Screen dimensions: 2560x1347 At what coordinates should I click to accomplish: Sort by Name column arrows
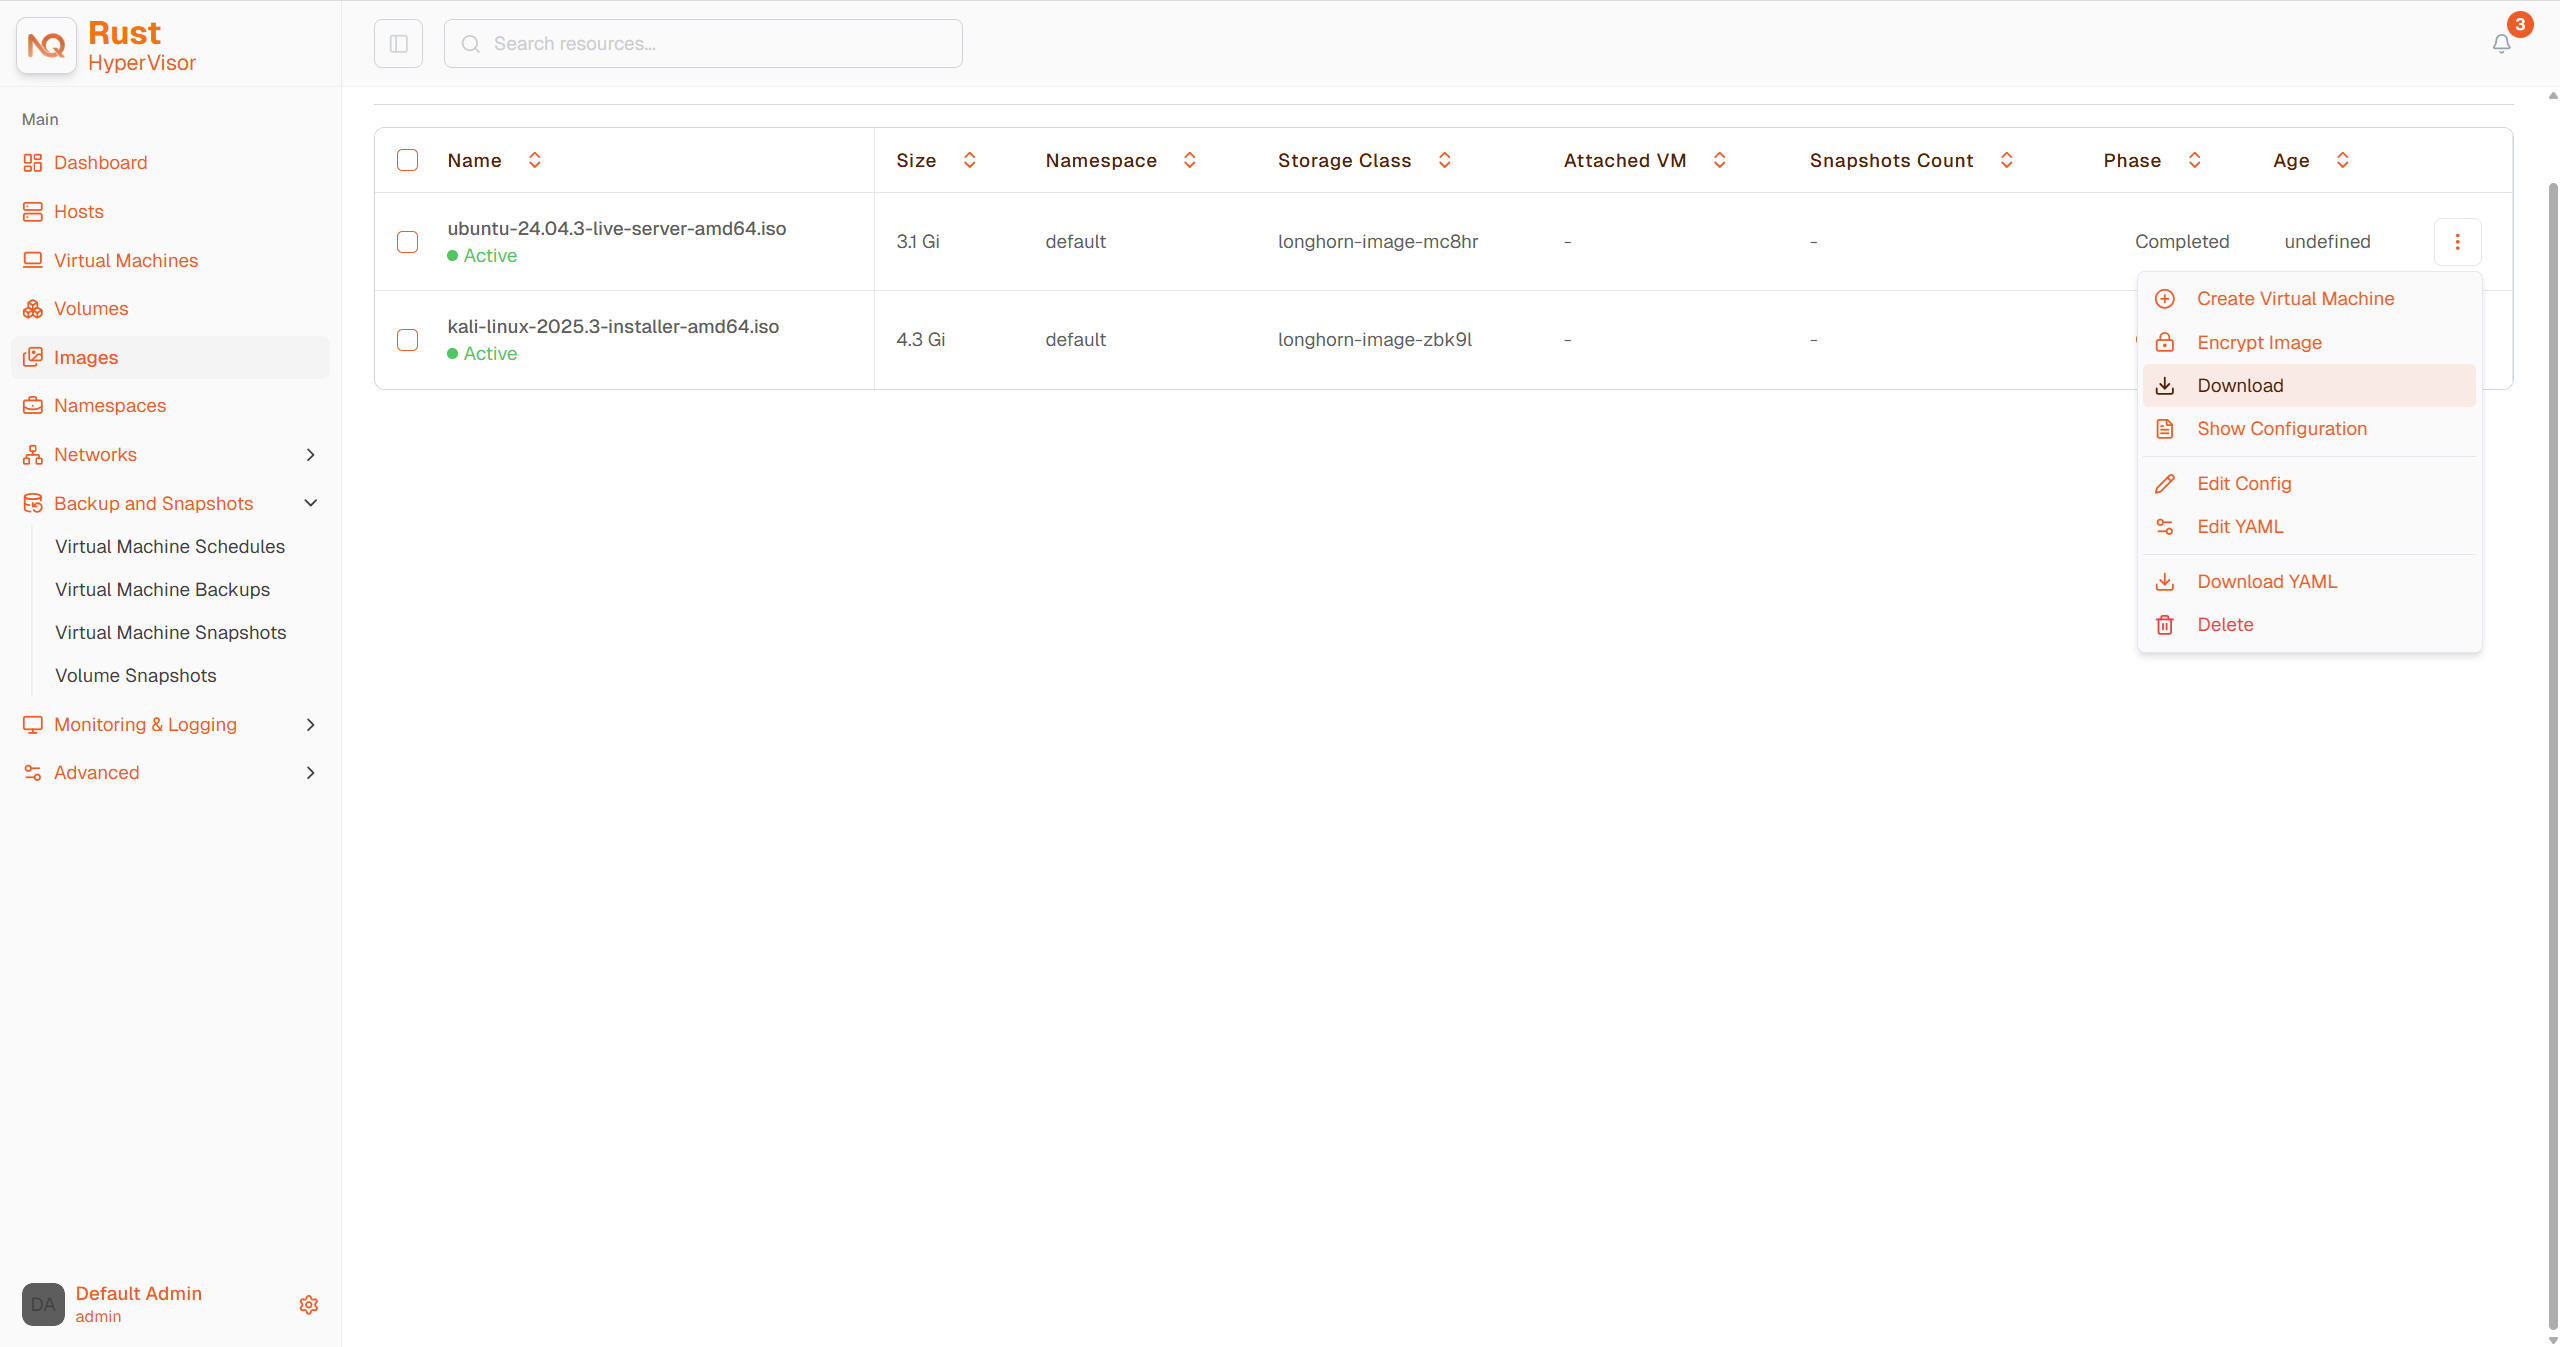(x=535, y=160)
